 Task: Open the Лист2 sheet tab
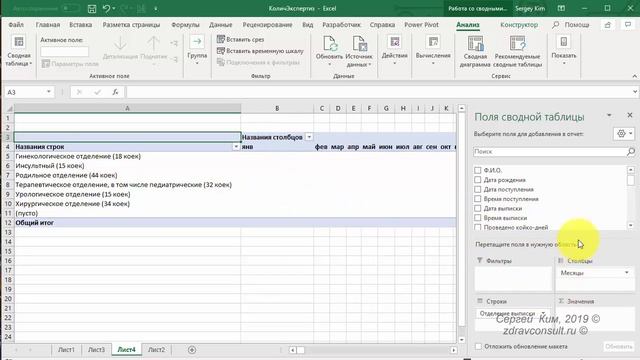[x=156, y=350]
